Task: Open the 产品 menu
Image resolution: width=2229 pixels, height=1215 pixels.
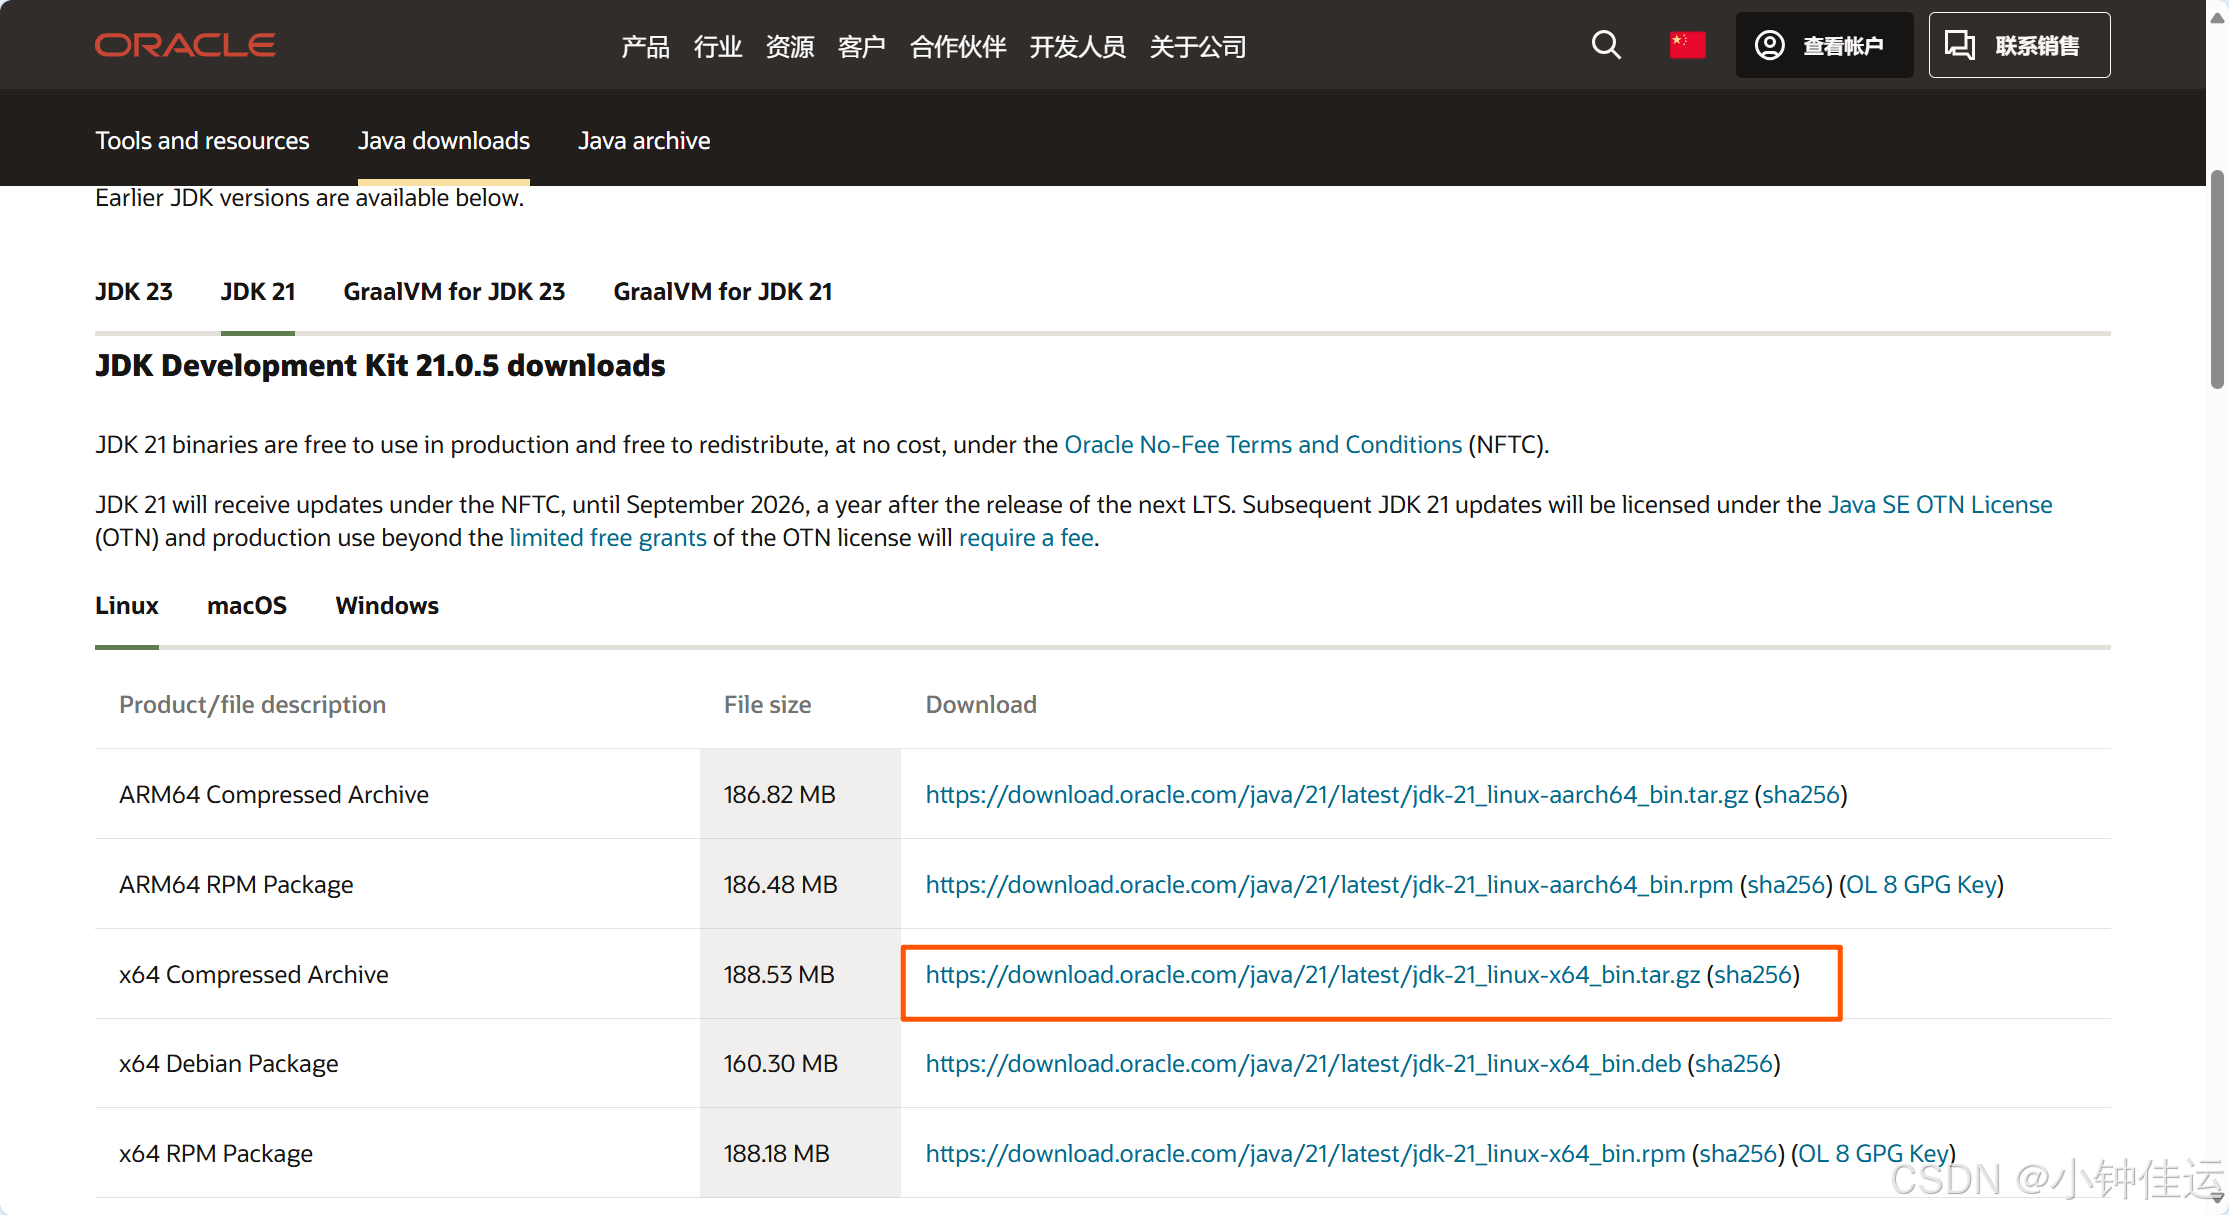Action: pos(645,46)
